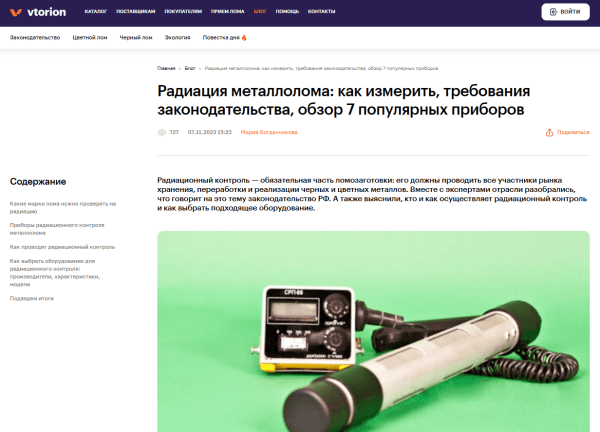The image size is (600, 432).
Task: Open the Покупателям menu item
Action: pos(183,11)
